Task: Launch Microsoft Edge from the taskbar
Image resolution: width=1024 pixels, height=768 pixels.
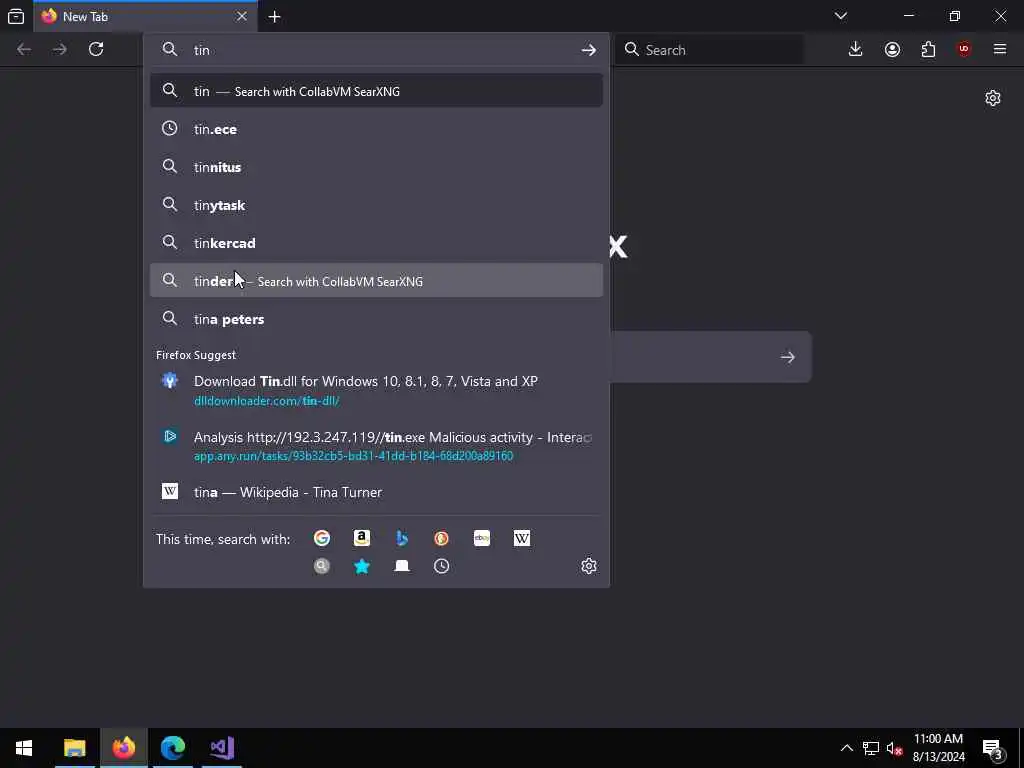Action: pos(172,748)
